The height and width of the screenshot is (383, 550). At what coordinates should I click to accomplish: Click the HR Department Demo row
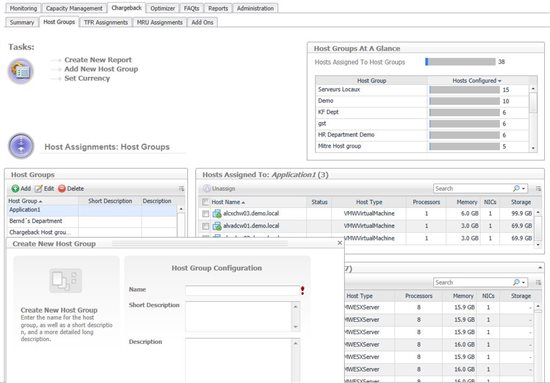422,135
